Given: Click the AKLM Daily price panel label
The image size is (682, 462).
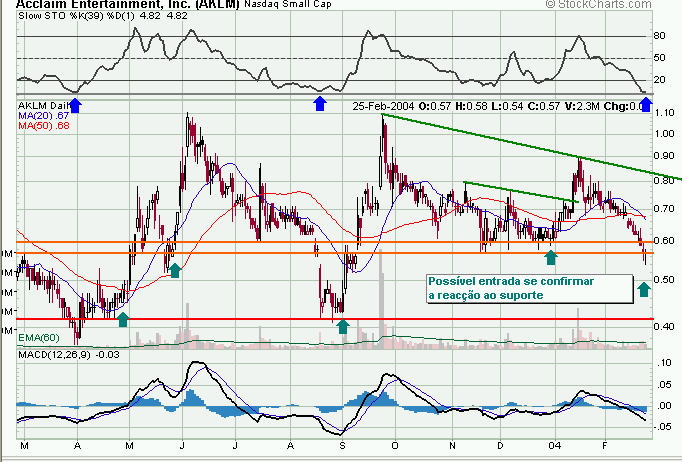Looking at the screenshot, I should [43, 106].
